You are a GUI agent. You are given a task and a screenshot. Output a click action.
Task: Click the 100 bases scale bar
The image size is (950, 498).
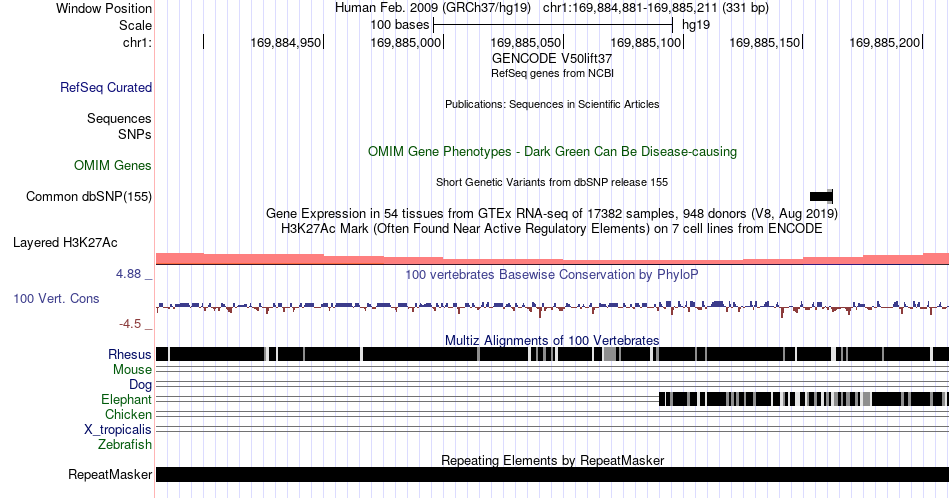[553, 25]
